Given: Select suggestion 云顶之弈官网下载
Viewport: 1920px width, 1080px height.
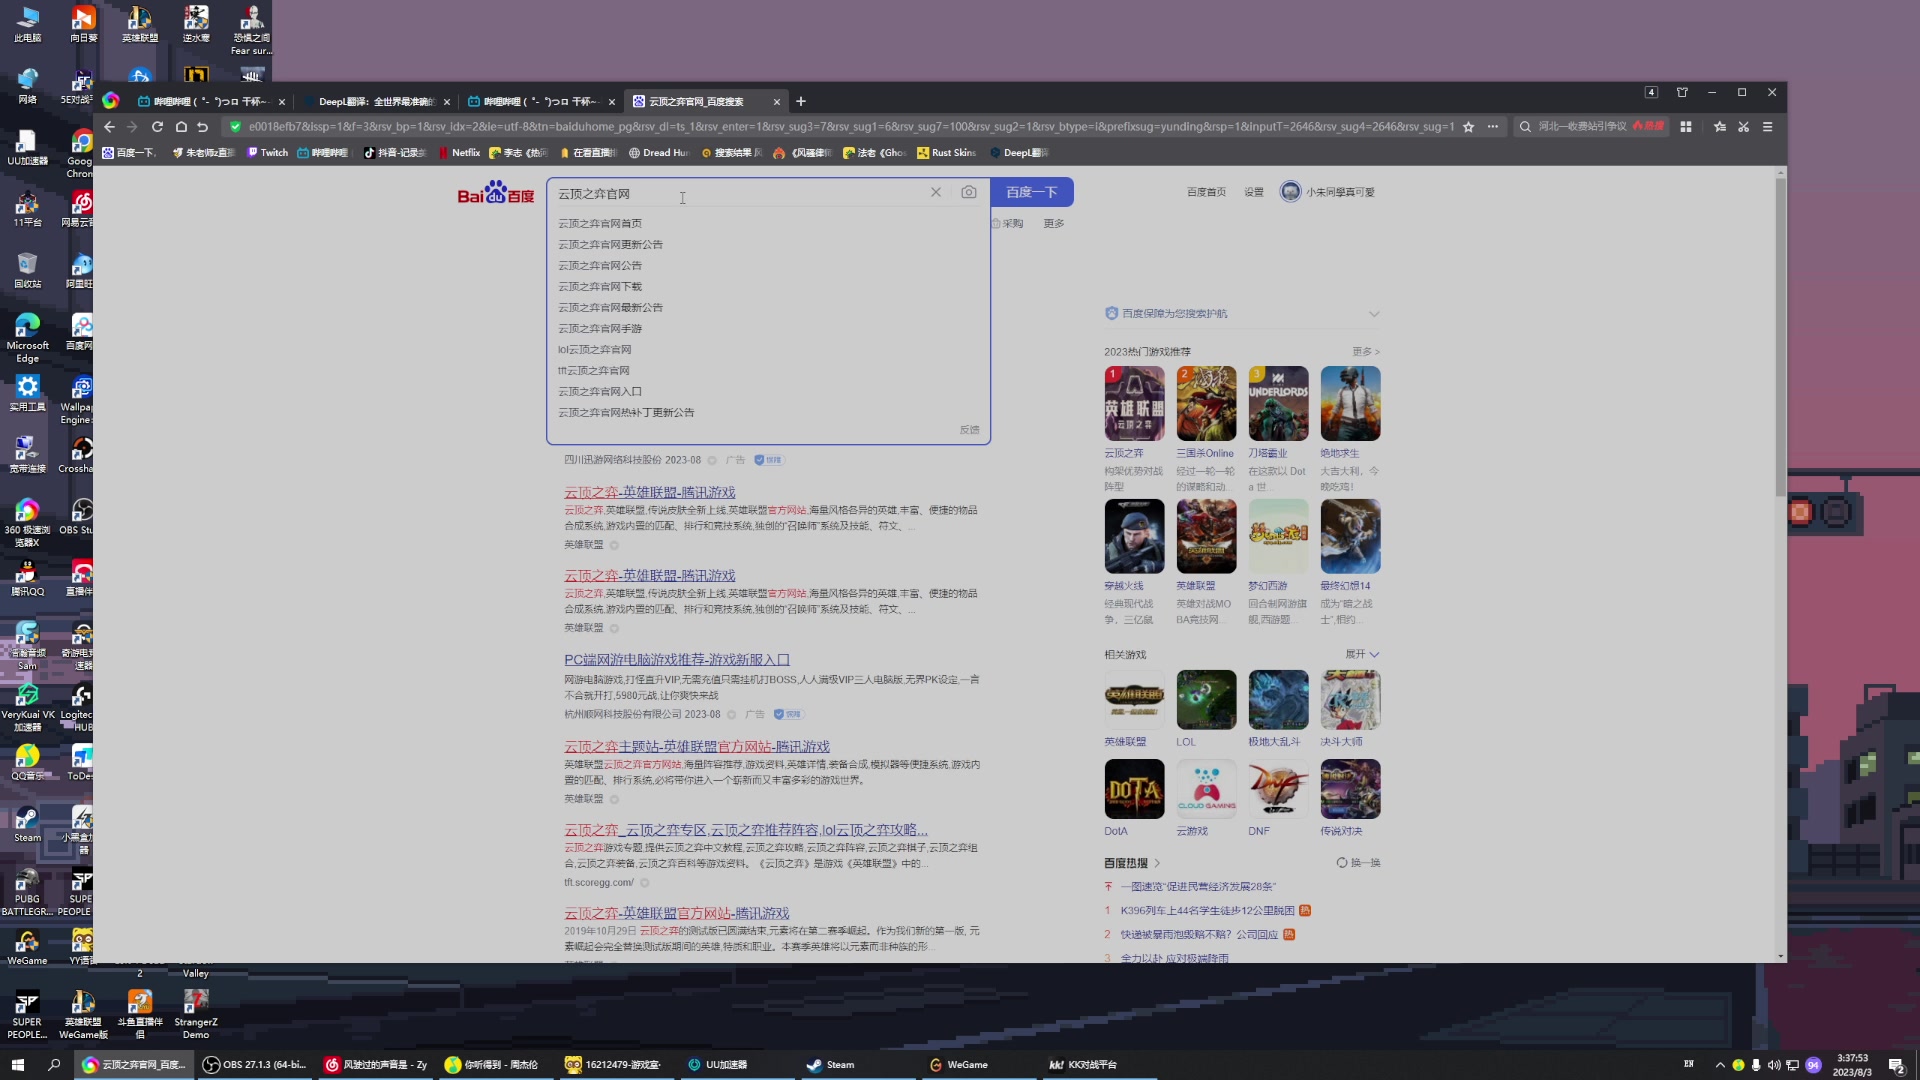Looking at the screenshot, I should pos(600,287).
